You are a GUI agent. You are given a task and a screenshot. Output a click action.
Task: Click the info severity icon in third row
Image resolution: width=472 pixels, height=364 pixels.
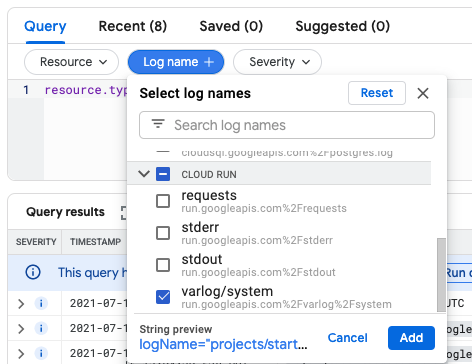point(41,354)
